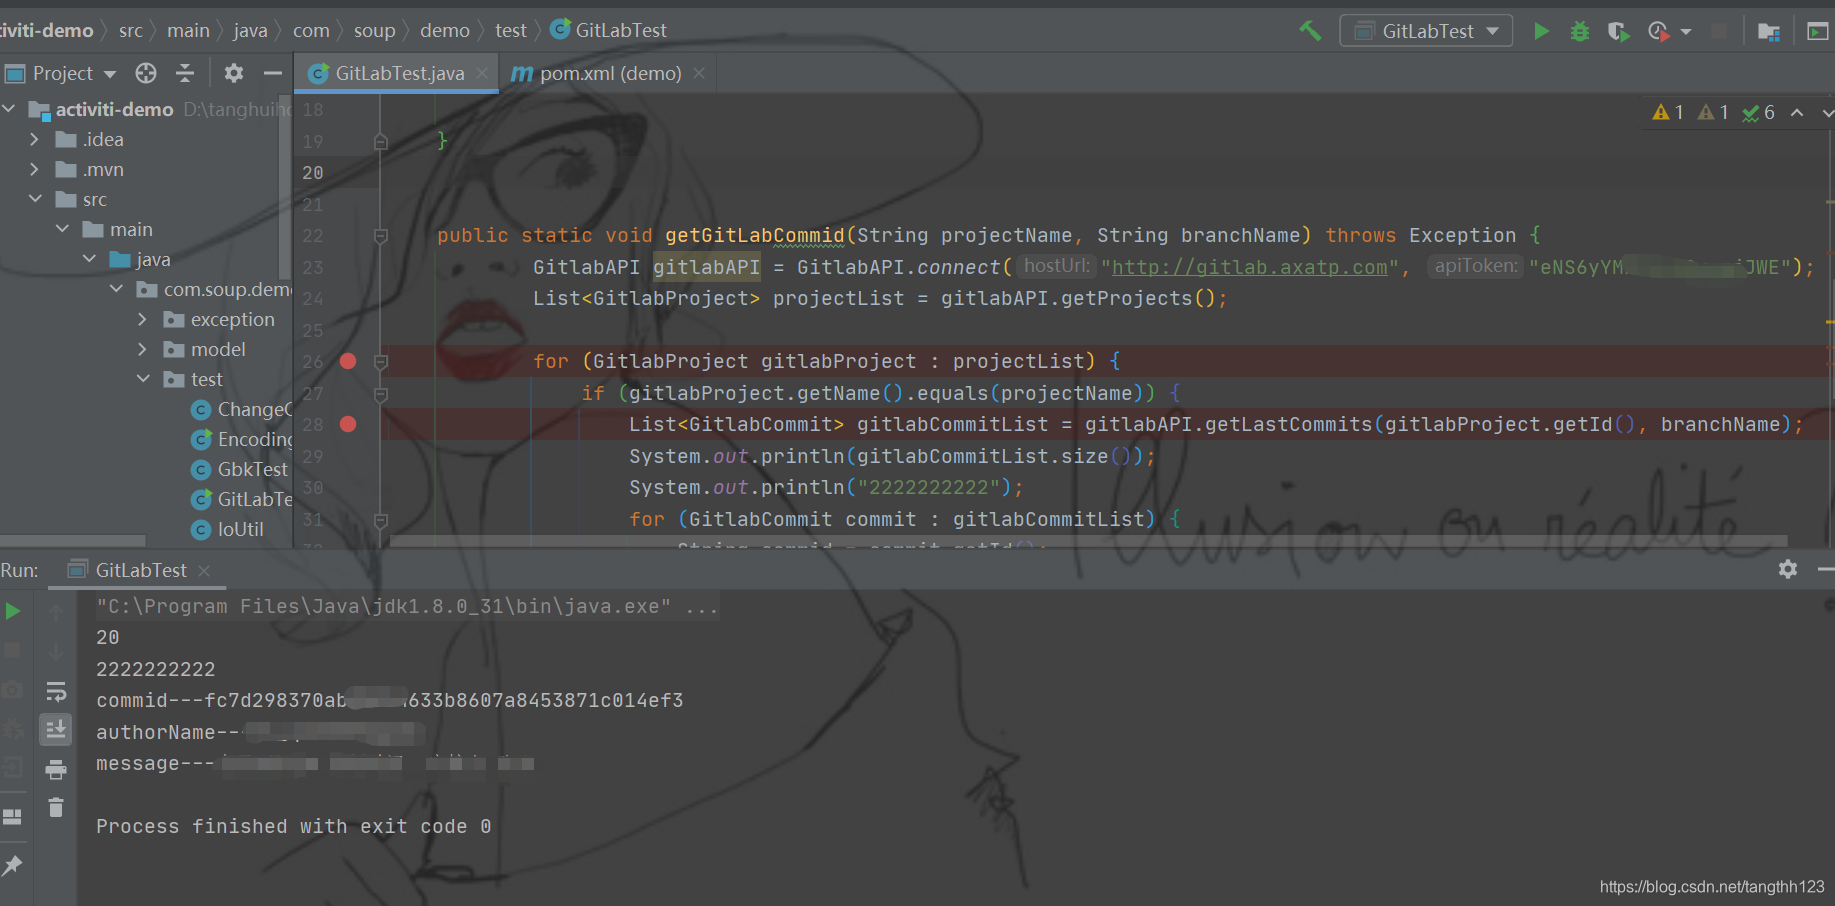Click the camera dump threads icon
The height and width of the screenshot is (906, 1835).
click(13, 689)
